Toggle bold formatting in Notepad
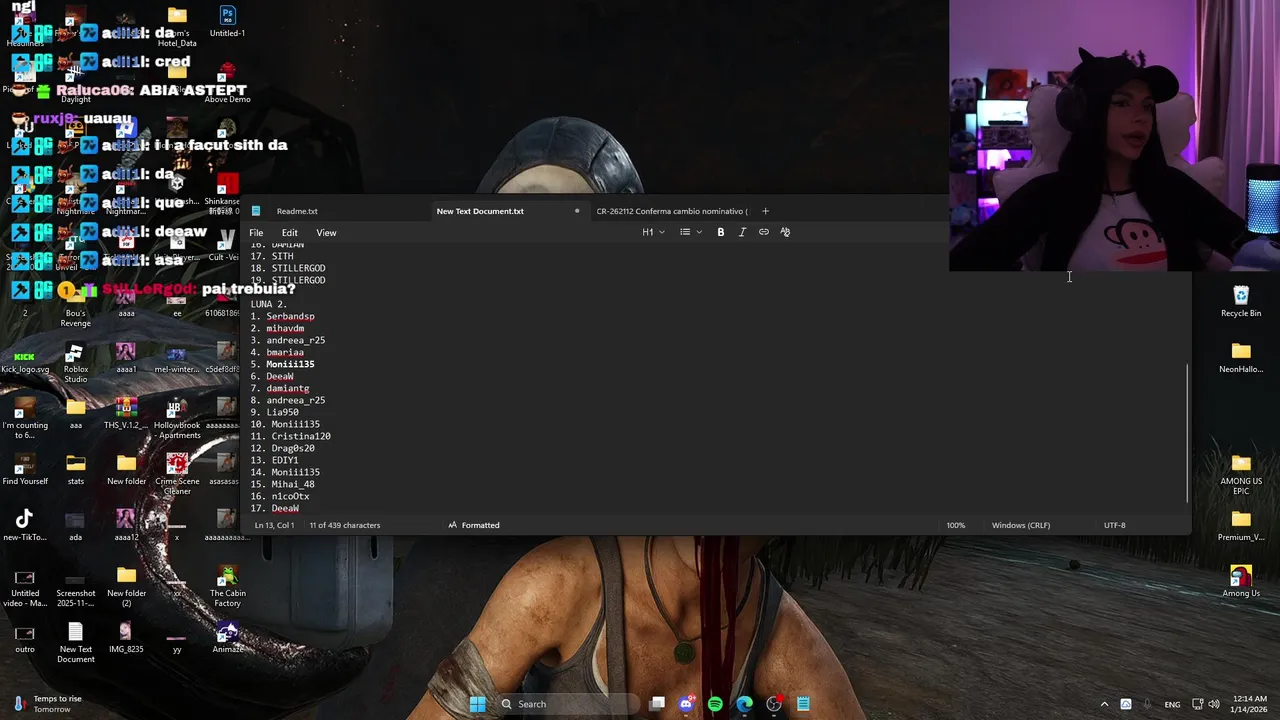Screen dimensions: 1280x720 pos(720,232)
